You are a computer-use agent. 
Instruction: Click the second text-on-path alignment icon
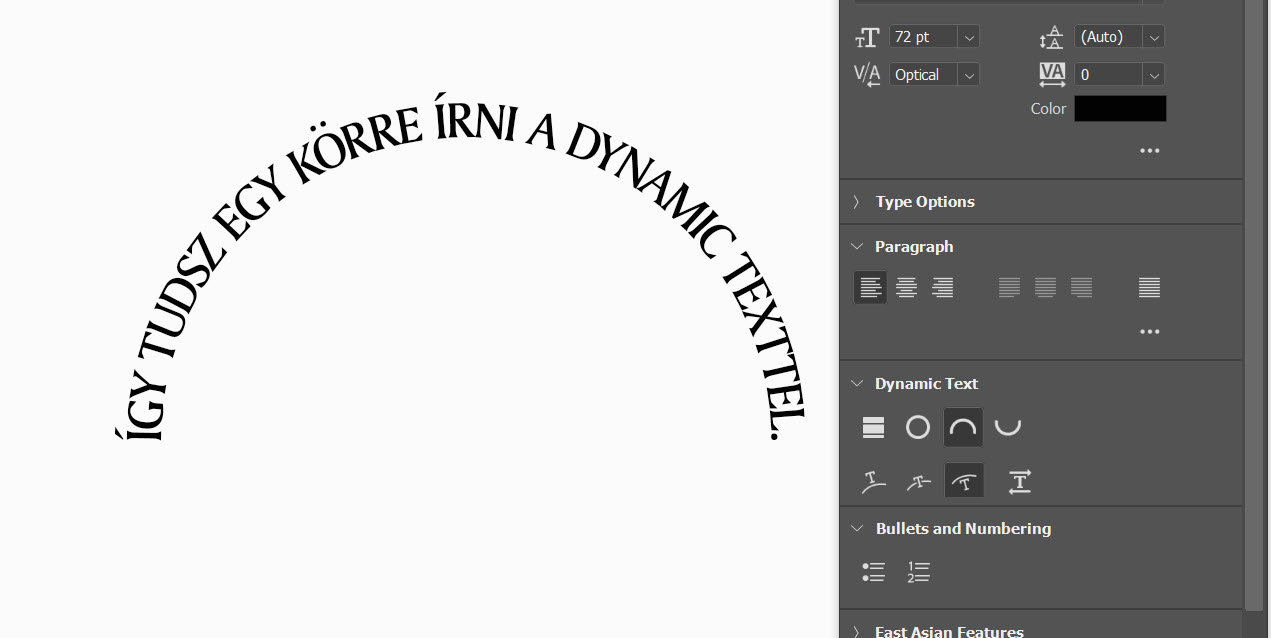click(x=918, y=482)
